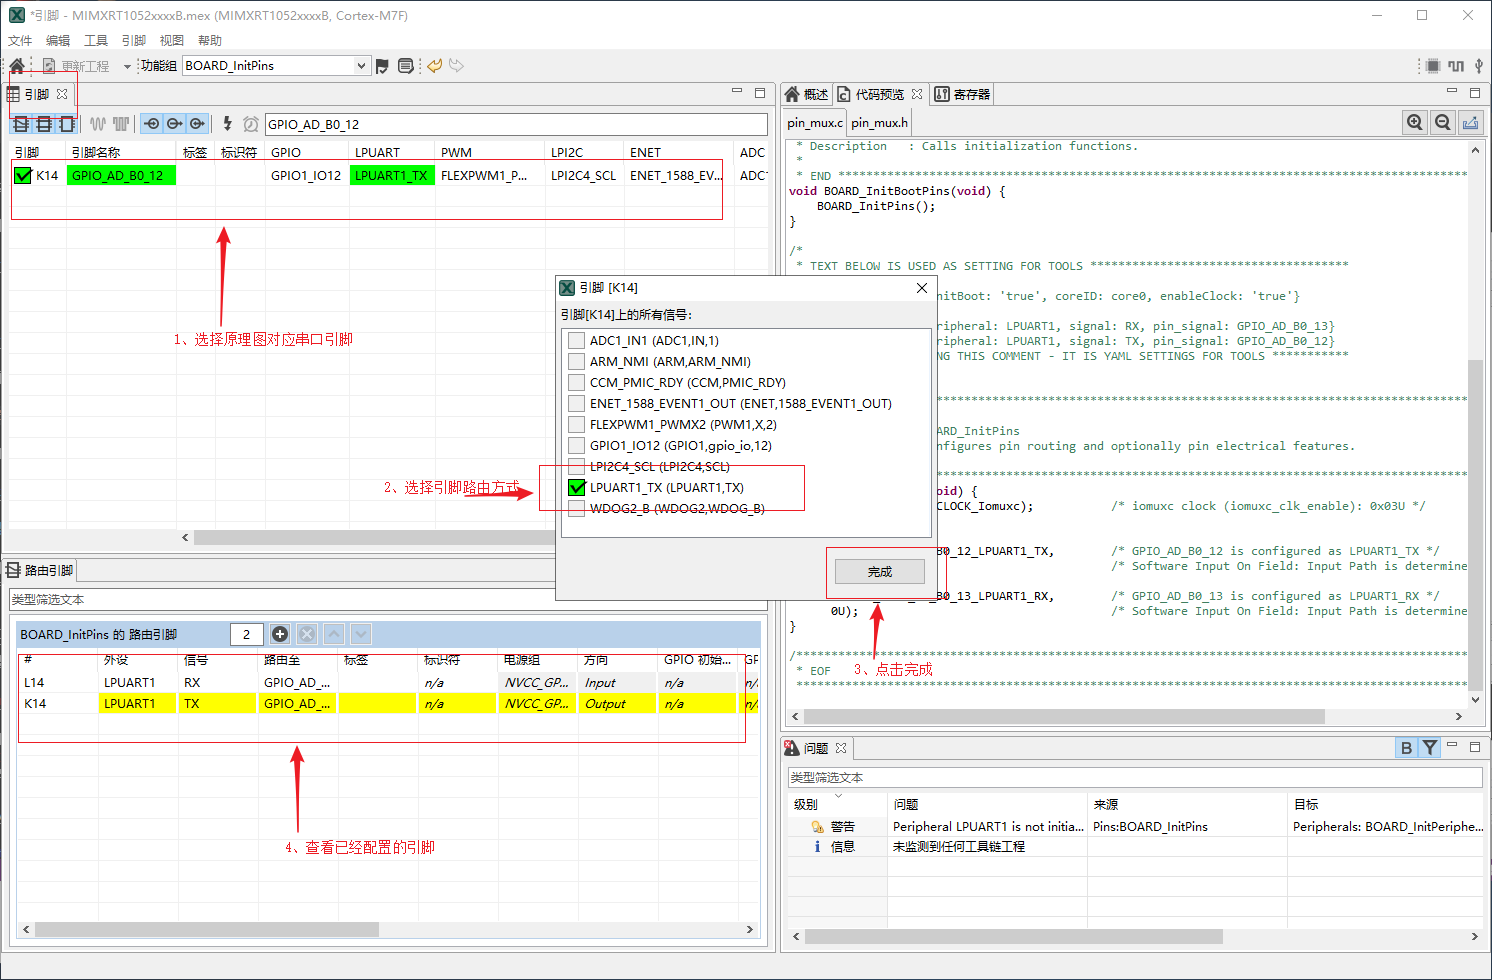Click the lightning bolt icon in pins toolbar
This screenshot has width=1492, height=980.
(227, 124)
